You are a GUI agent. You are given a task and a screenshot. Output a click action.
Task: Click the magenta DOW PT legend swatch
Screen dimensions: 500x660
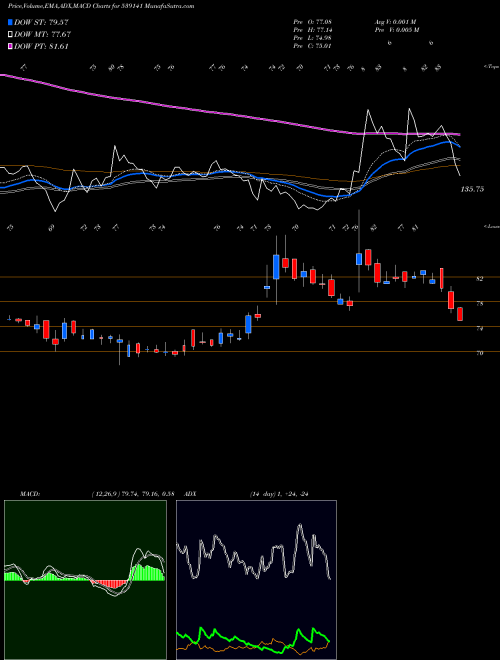10,46
